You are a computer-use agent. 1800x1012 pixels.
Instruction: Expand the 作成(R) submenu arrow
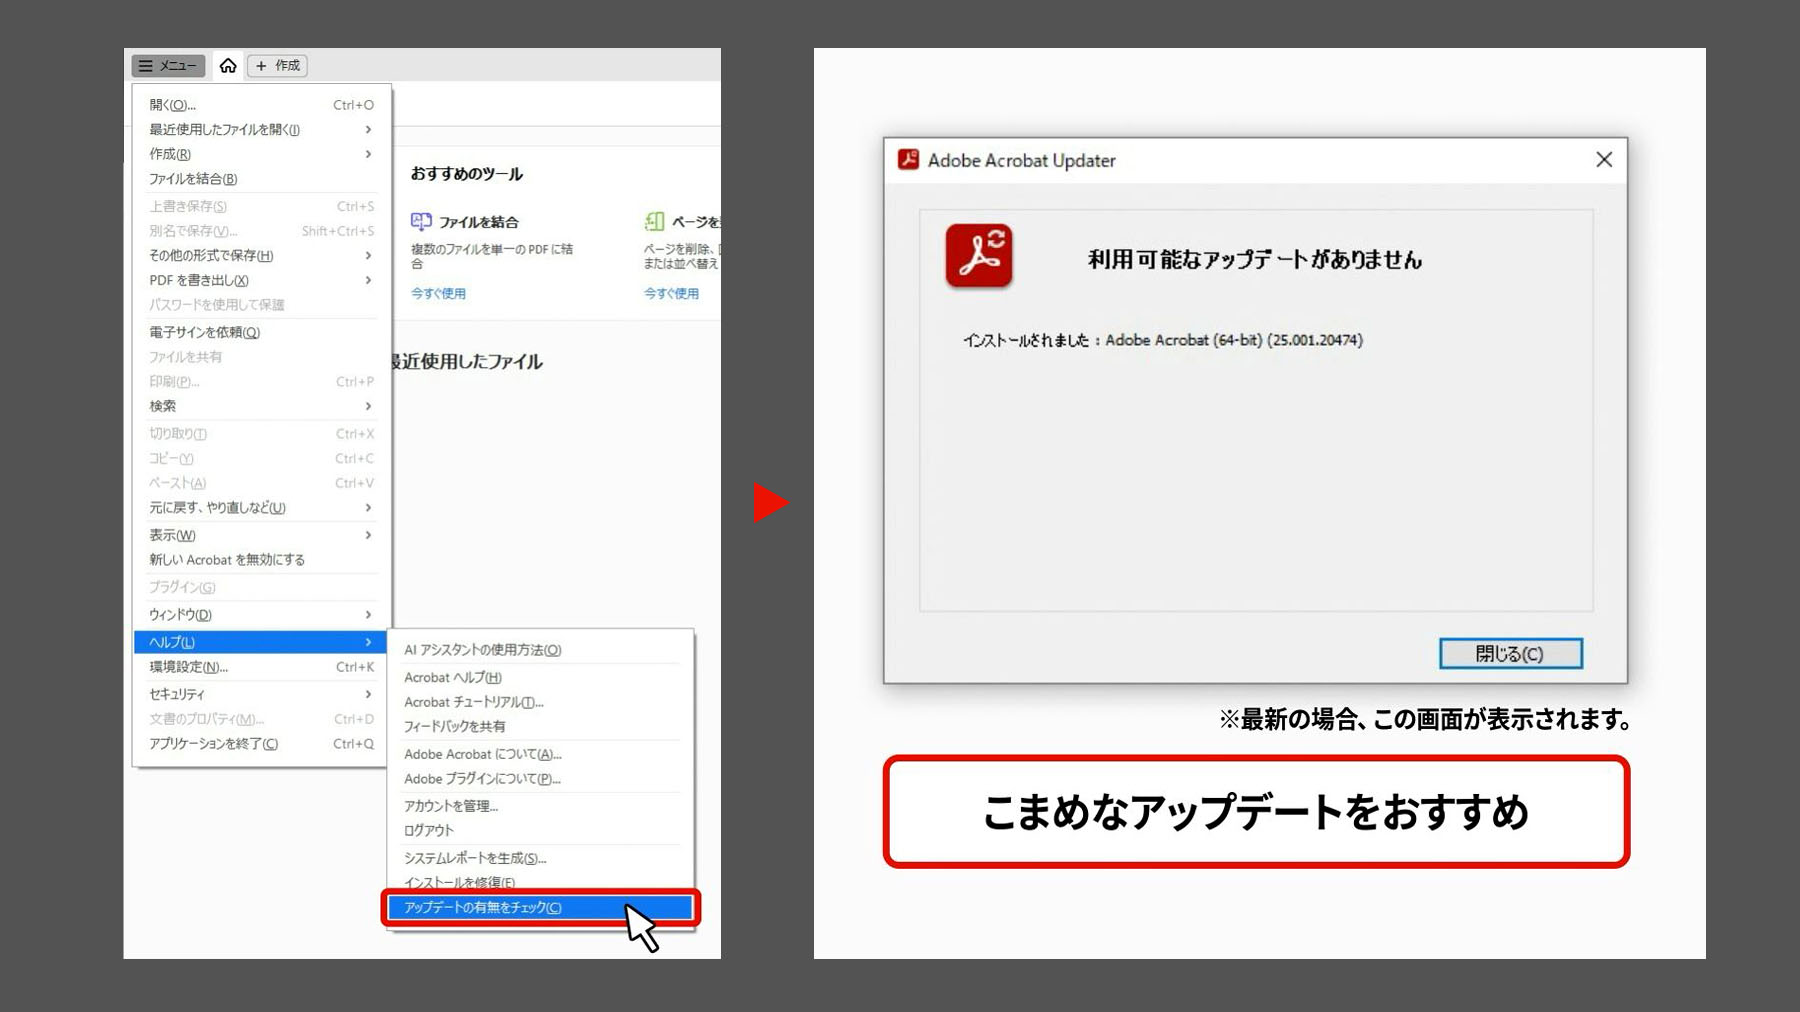coord(368,154)
